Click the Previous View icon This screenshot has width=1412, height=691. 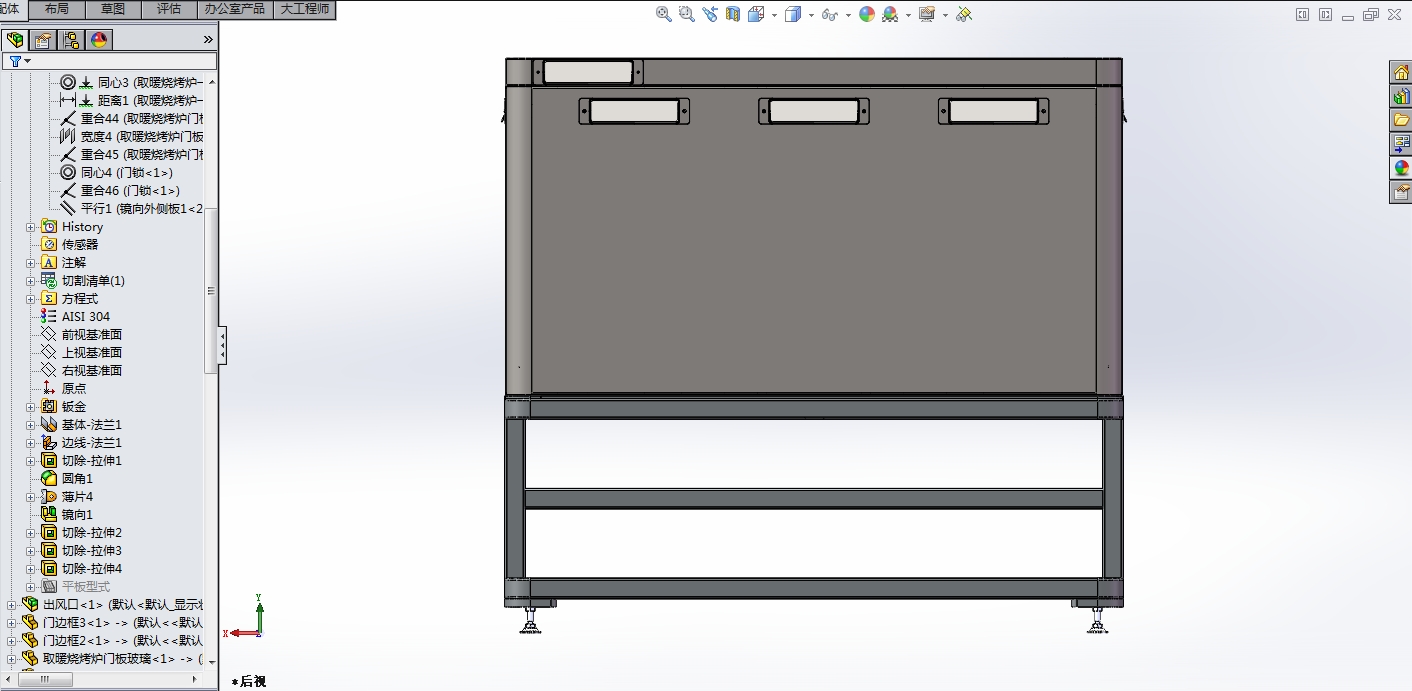point(710,14)
